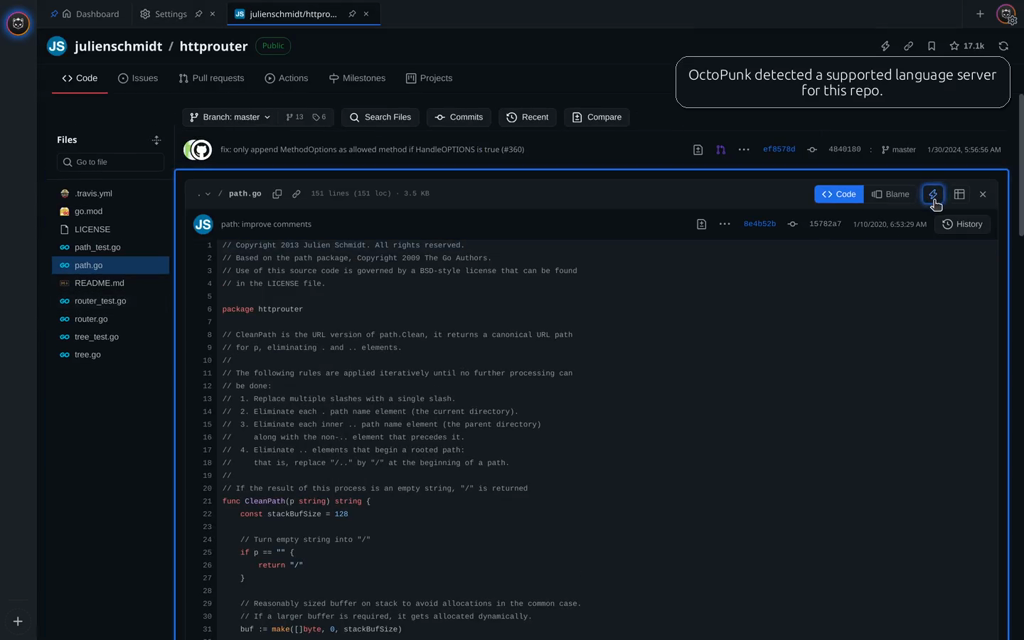
Task: Open History for path.go
Action: [962, 224]
